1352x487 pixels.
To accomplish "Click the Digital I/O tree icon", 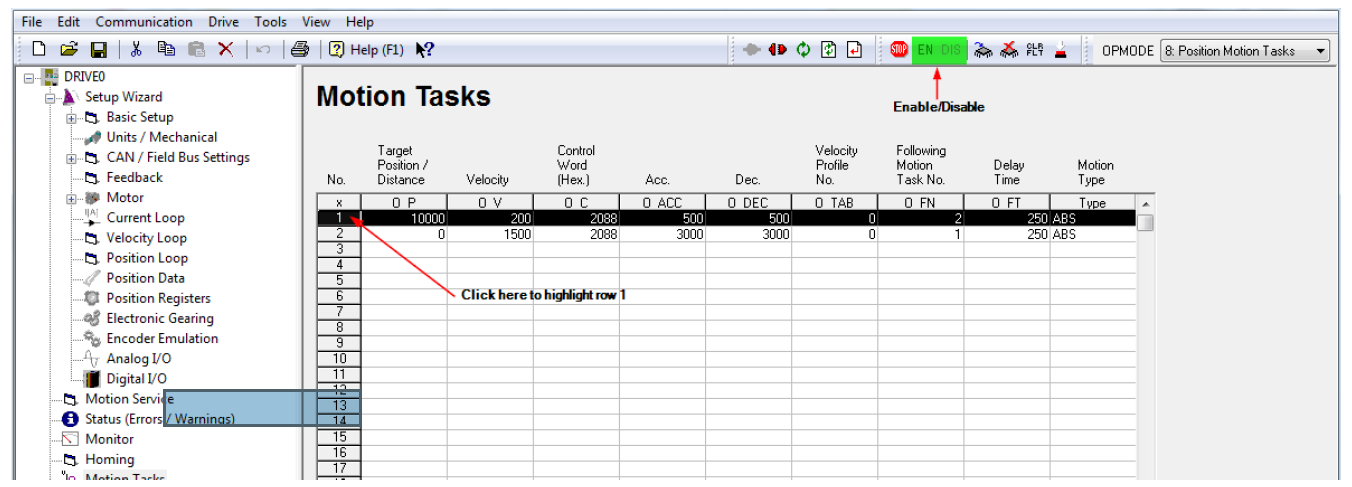I will (x=93, y=379).
